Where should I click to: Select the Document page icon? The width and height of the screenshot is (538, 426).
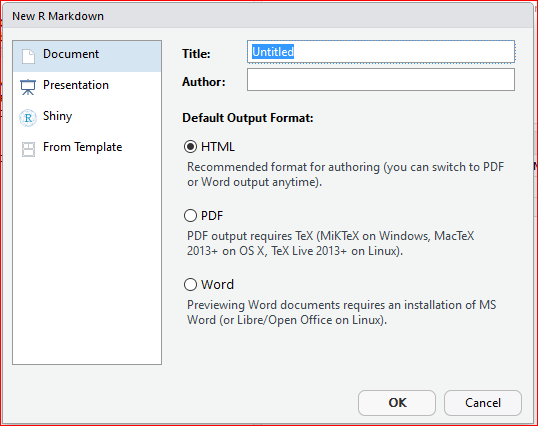tap(28, 56)
